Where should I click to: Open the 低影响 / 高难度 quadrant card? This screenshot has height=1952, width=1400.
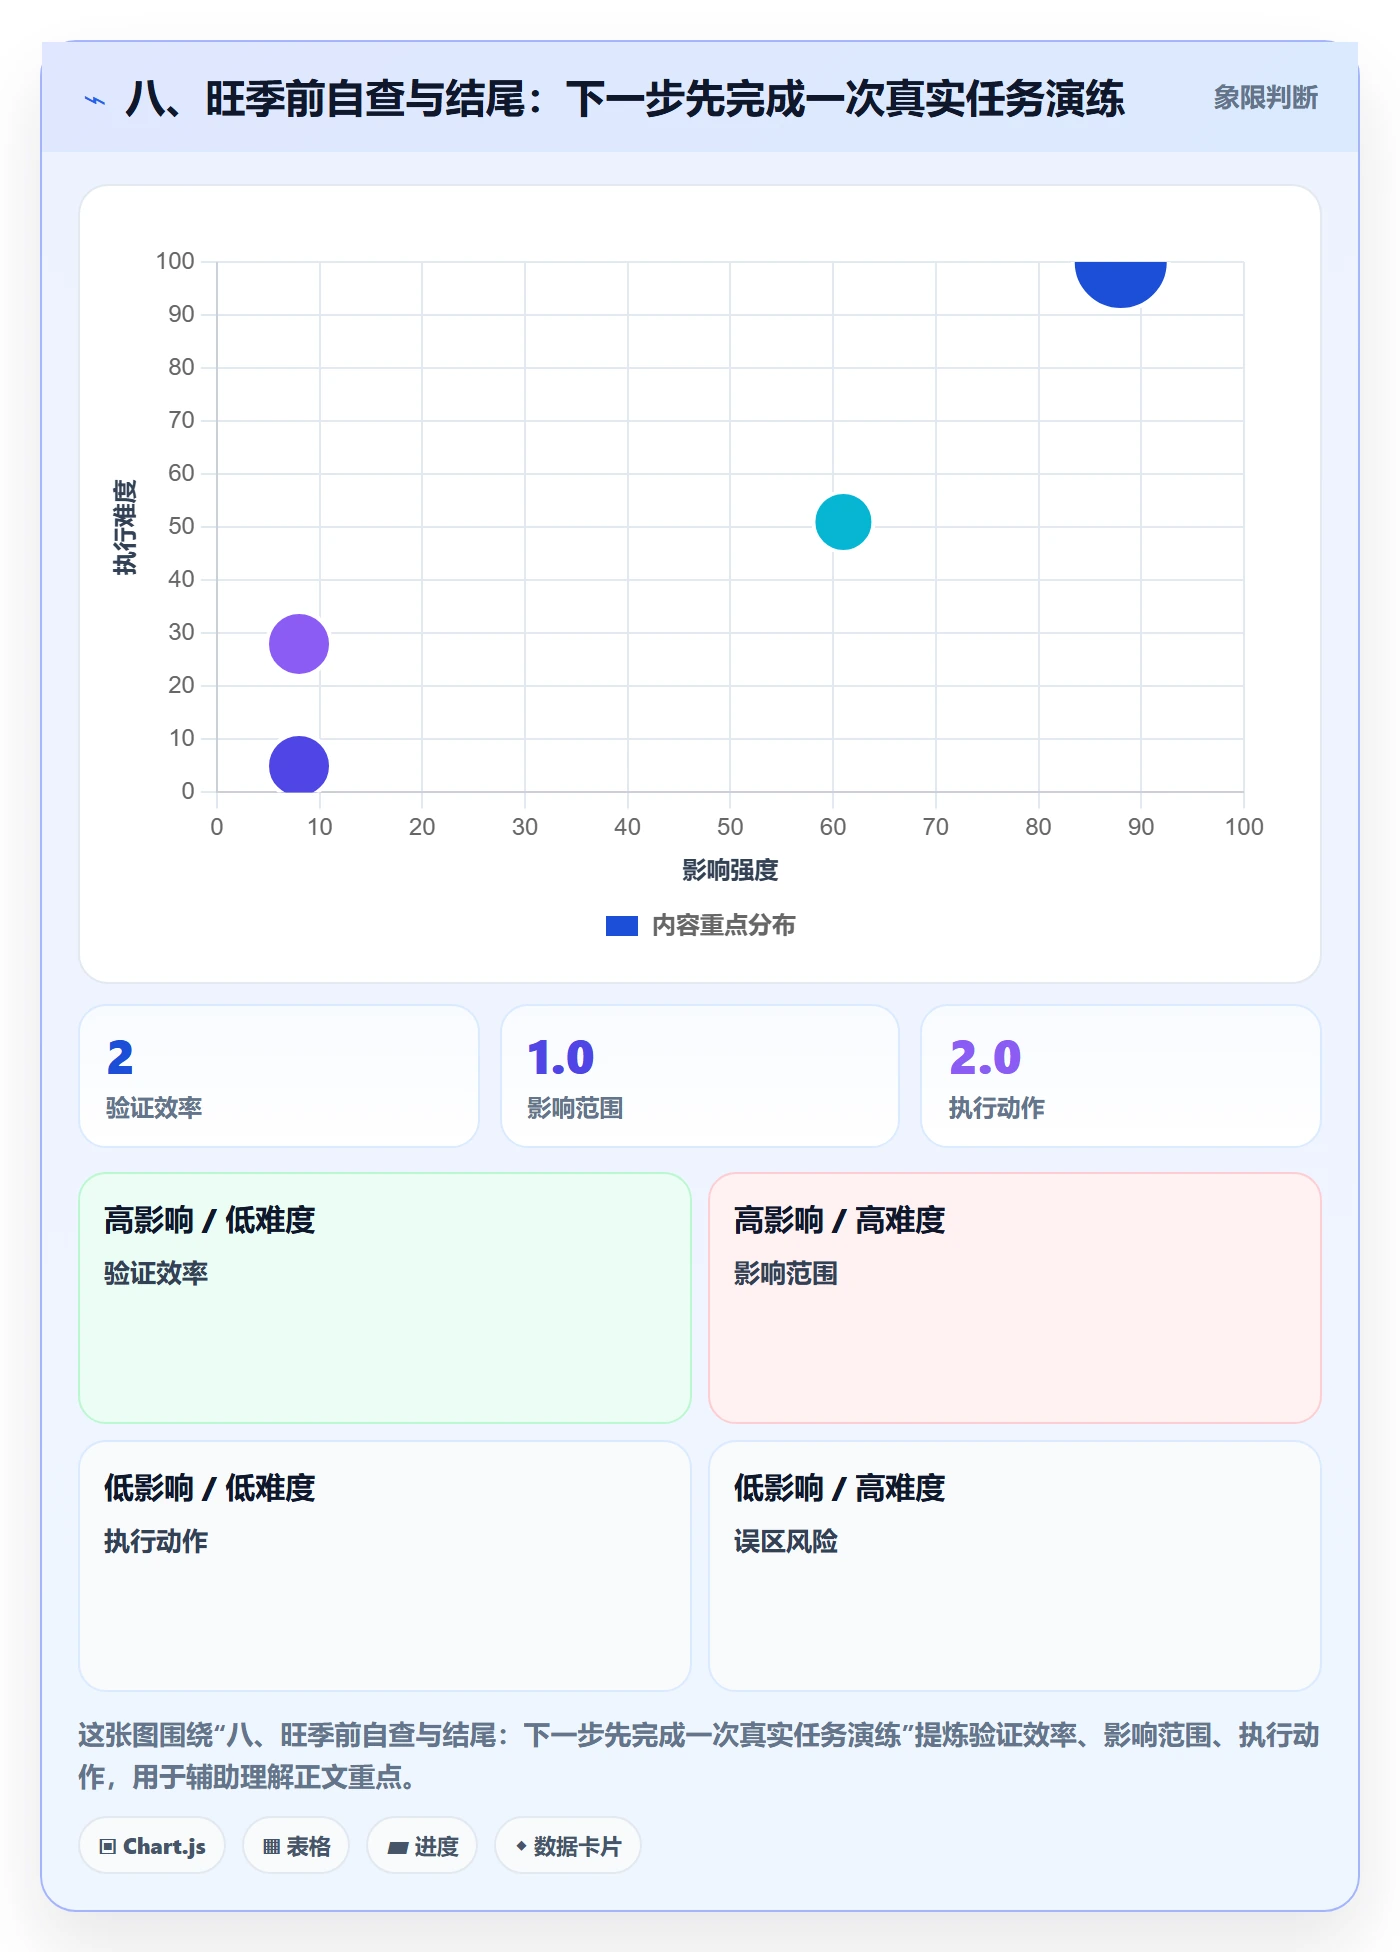pyautogui.click(x=1015, y=1566)
